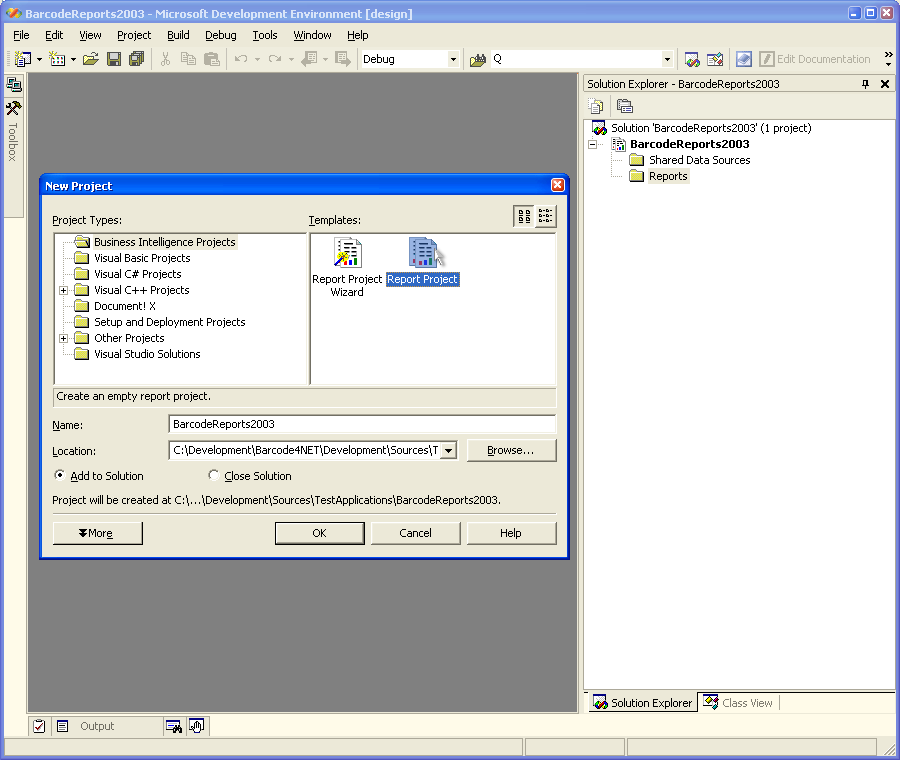
Task: Click the Save All toolbar icon
Action: [136, 59]
